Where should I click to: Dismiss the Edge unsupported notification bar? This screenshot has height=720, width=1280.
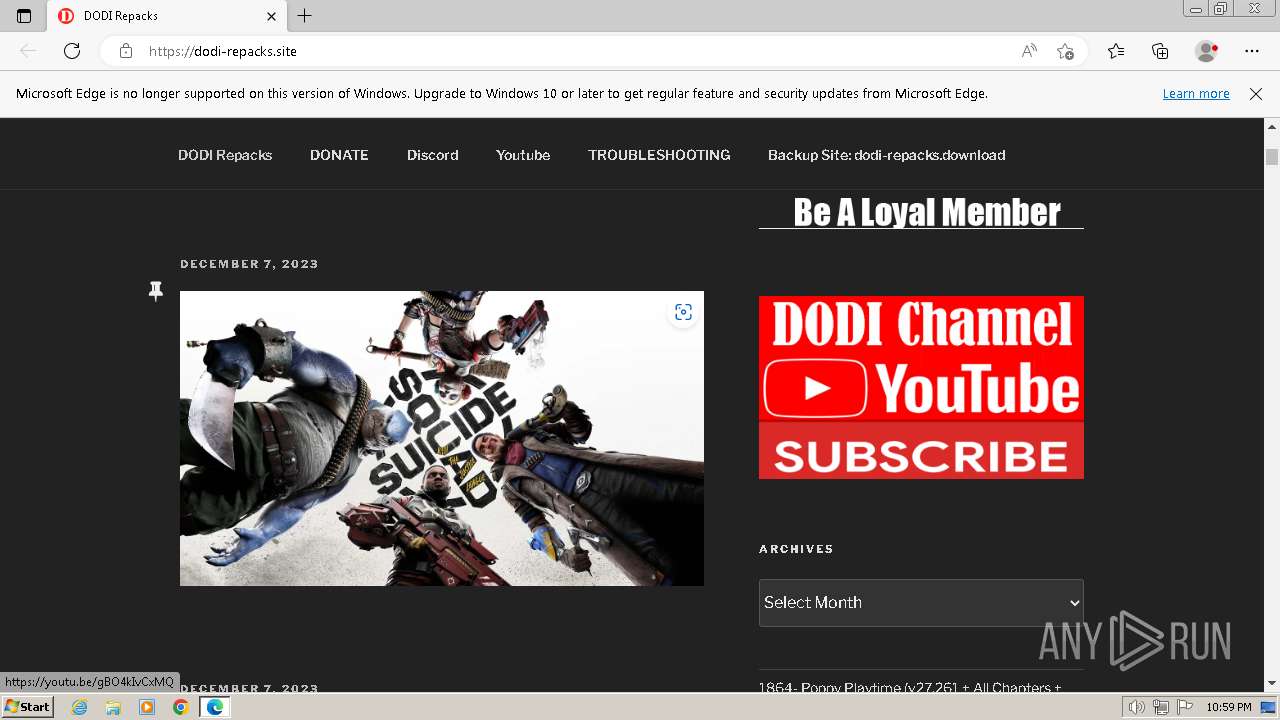pos(1256,94)
